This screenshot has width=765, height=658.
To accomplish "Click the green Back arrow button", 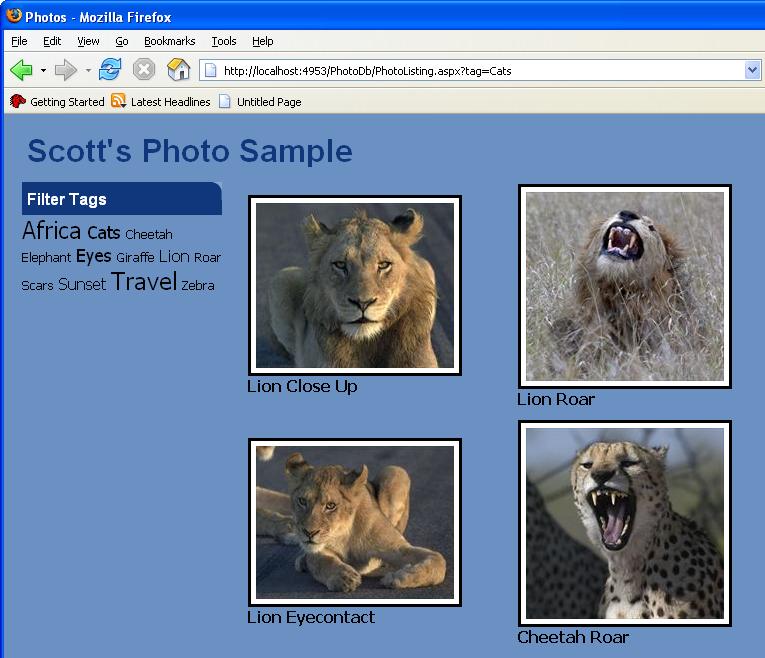I will coord(21,70).
